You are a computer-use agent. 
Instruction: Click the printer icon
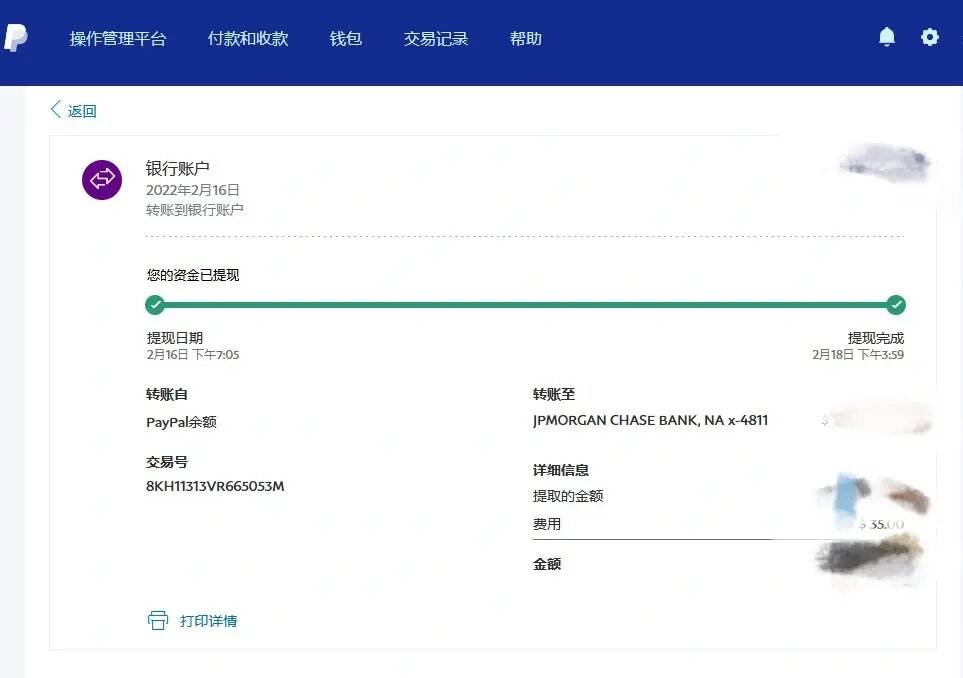click(158, 620)
